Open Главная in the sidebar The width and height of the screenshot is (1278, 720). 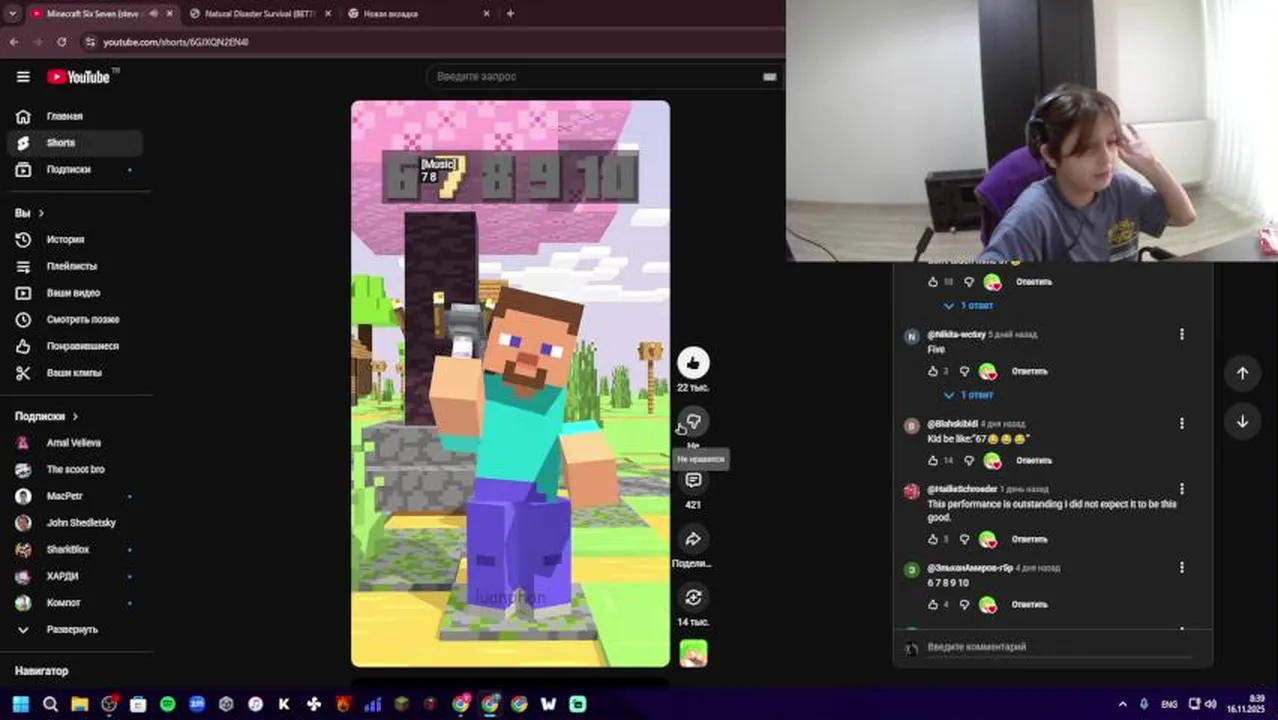click(75, 116)
